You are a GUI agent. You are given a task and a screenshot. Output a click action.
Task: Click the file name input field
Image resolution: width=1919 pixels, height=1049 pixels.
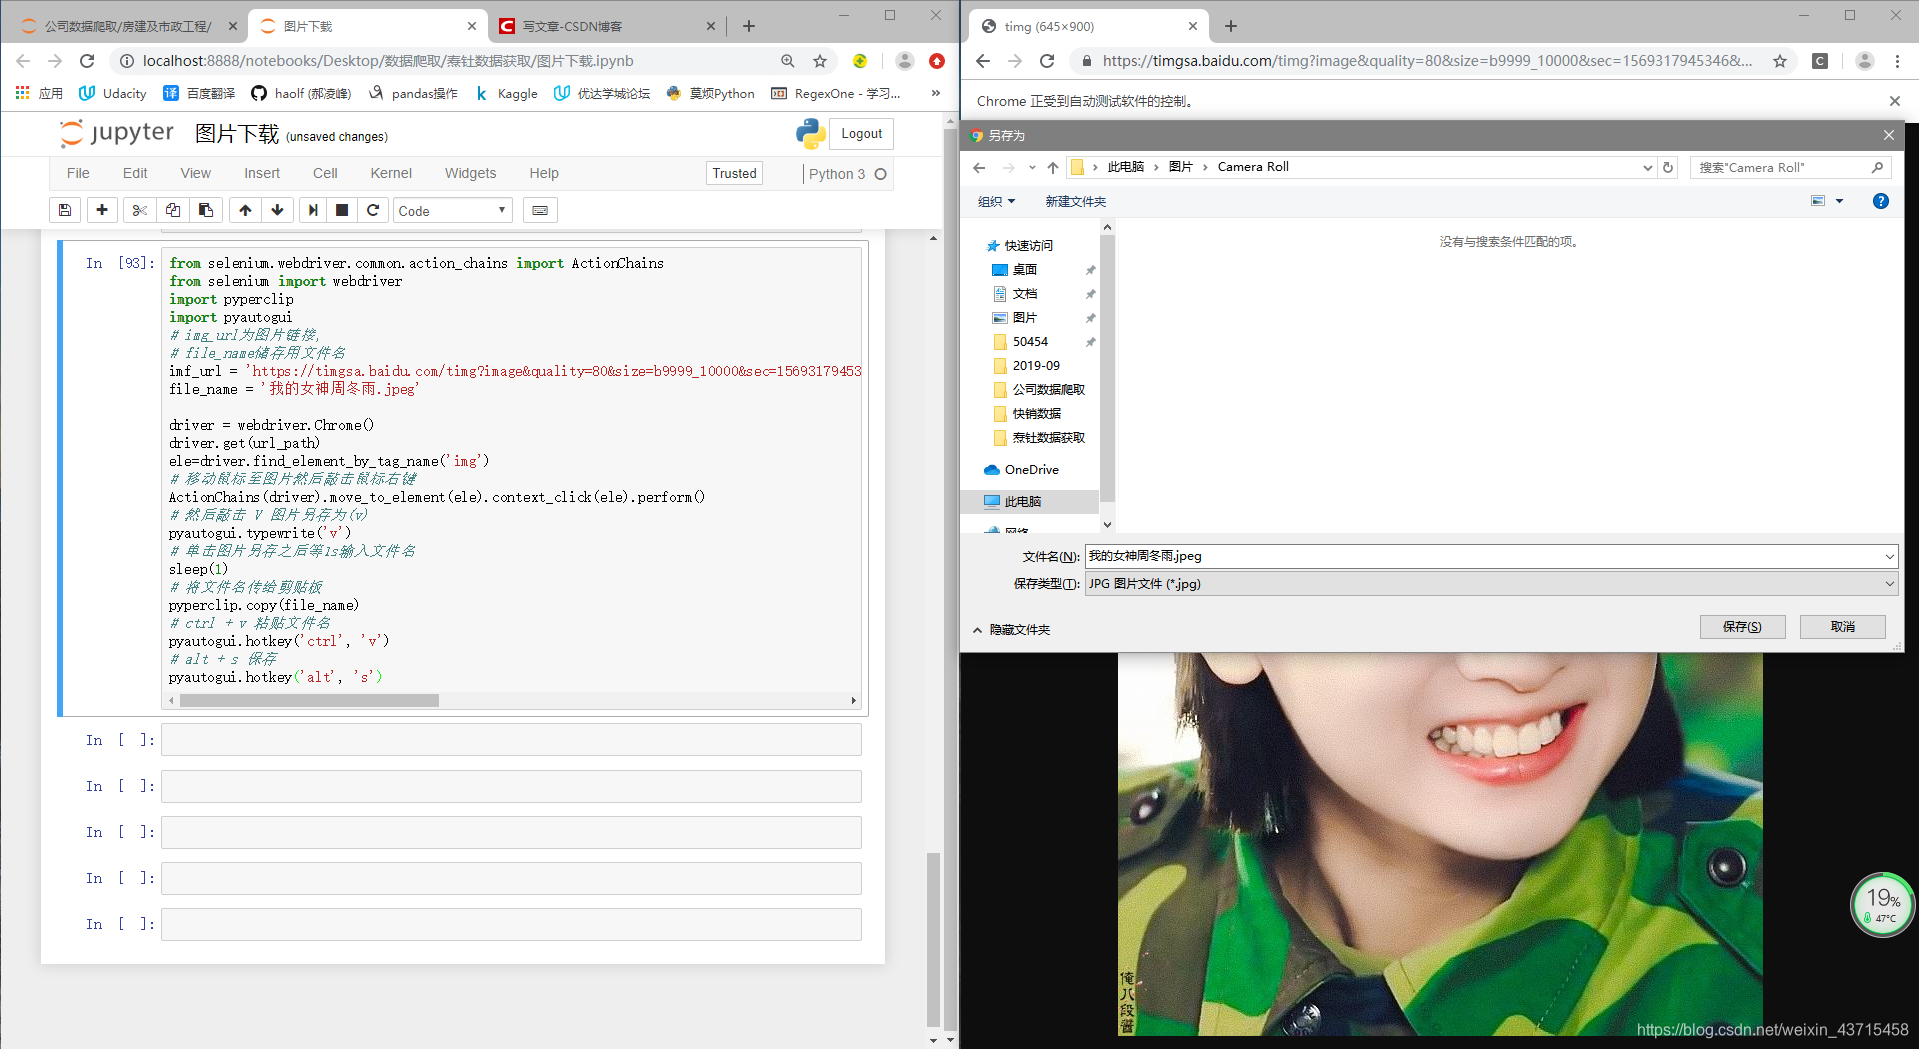(1484, 556)
